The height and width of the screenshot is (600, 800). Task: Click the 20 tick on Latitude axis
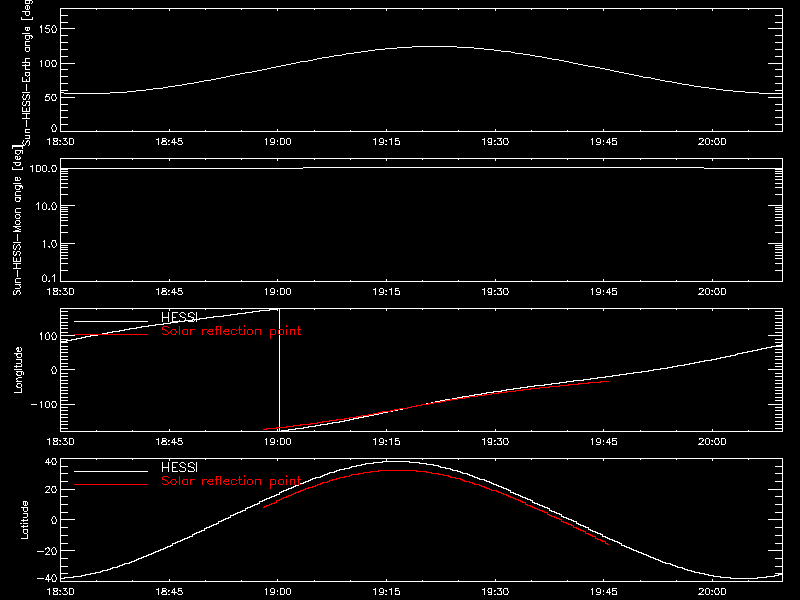point(51,490)
